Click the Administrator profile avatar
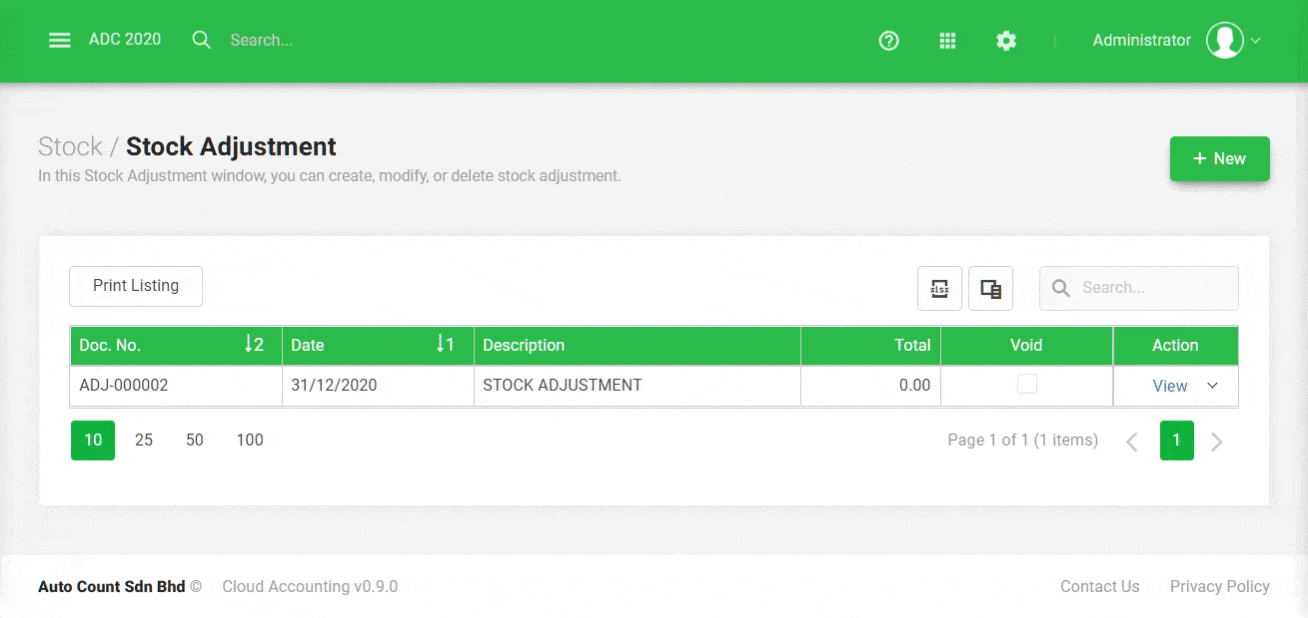 pos(1224,40)
